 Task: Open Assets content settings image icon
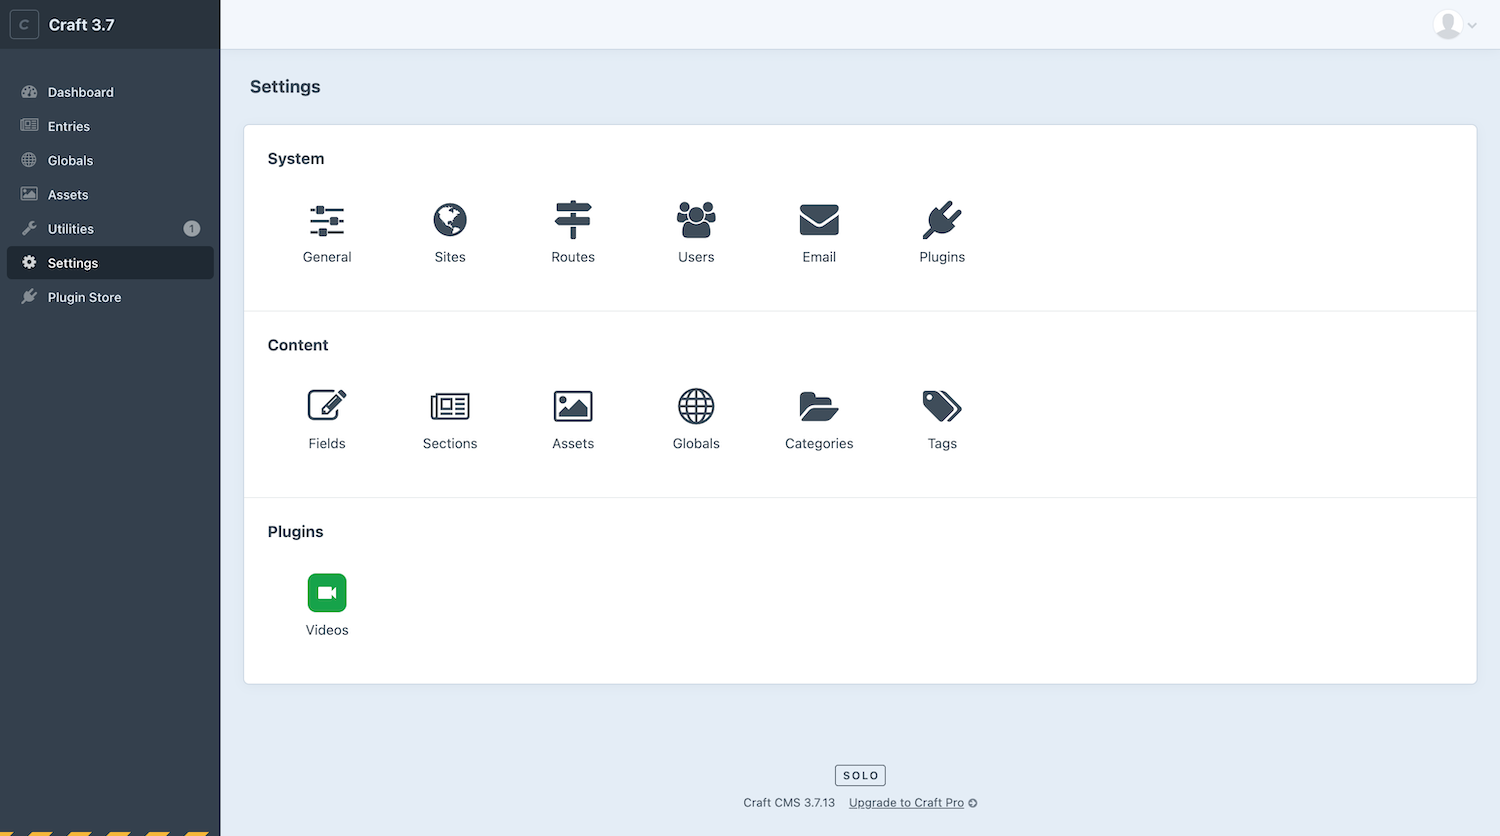[x=573, y=406]
